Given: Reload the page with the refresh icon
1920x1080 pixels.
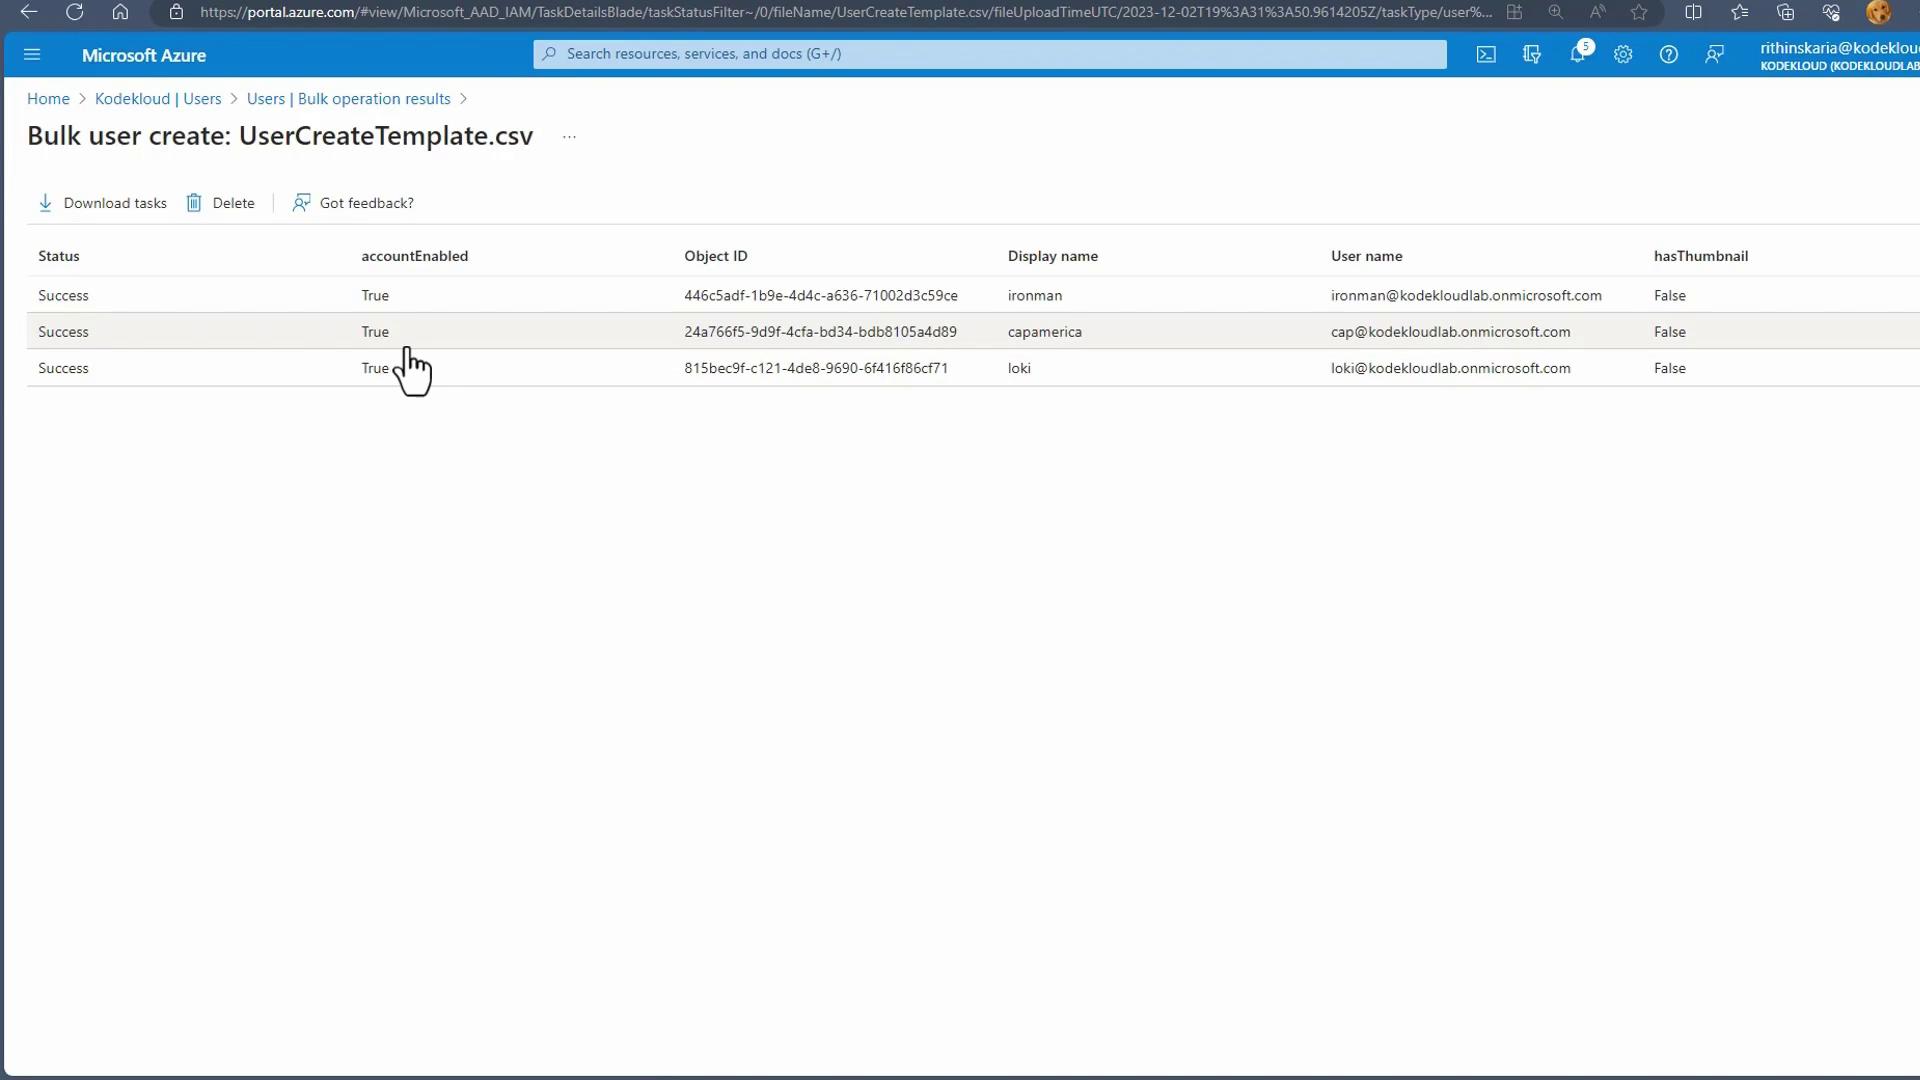Looking at the screenshot, I should coord(74,12).
